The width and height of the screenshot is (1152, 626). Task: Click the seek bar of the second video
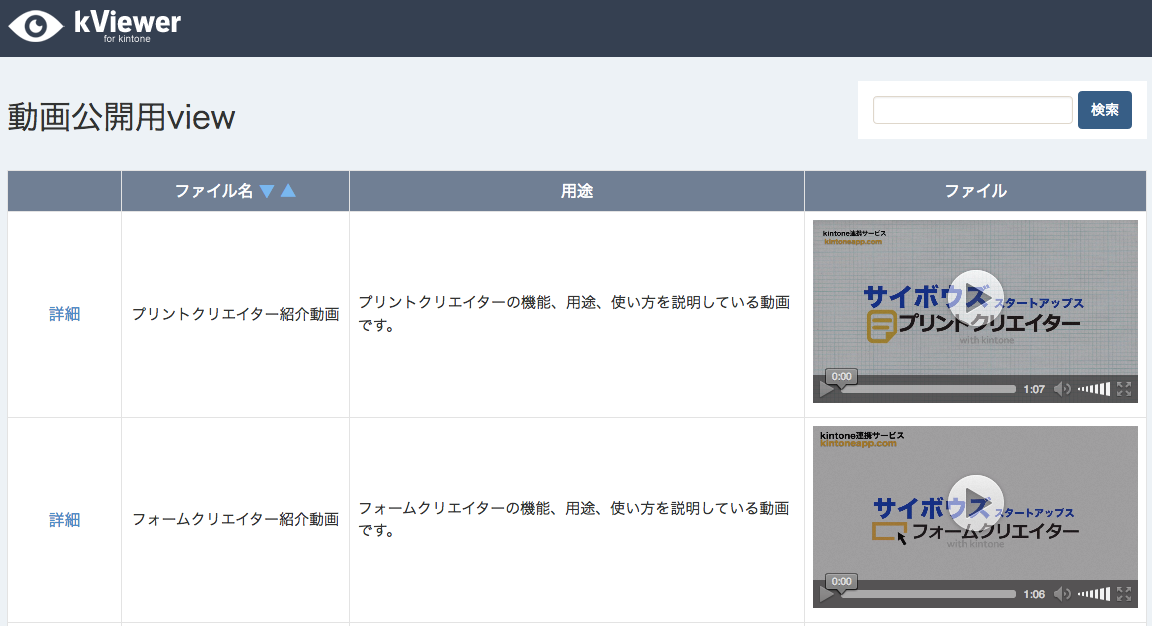(x=928, y=594)
